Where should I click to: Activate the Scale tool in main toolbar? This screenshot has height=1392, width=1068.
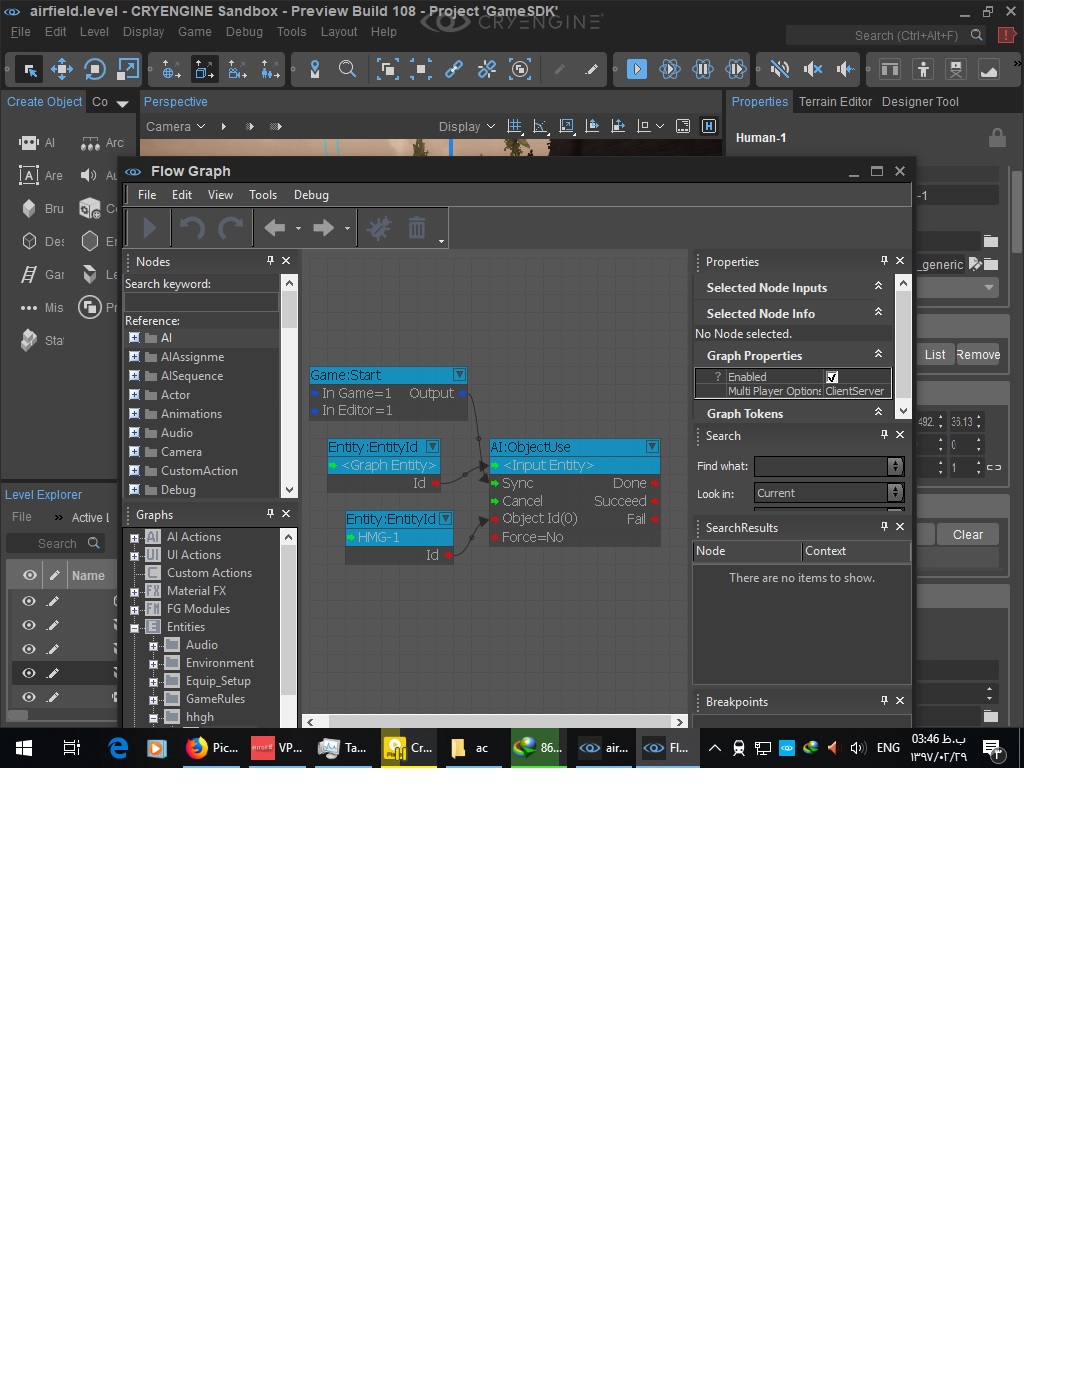tap(128, 69)
